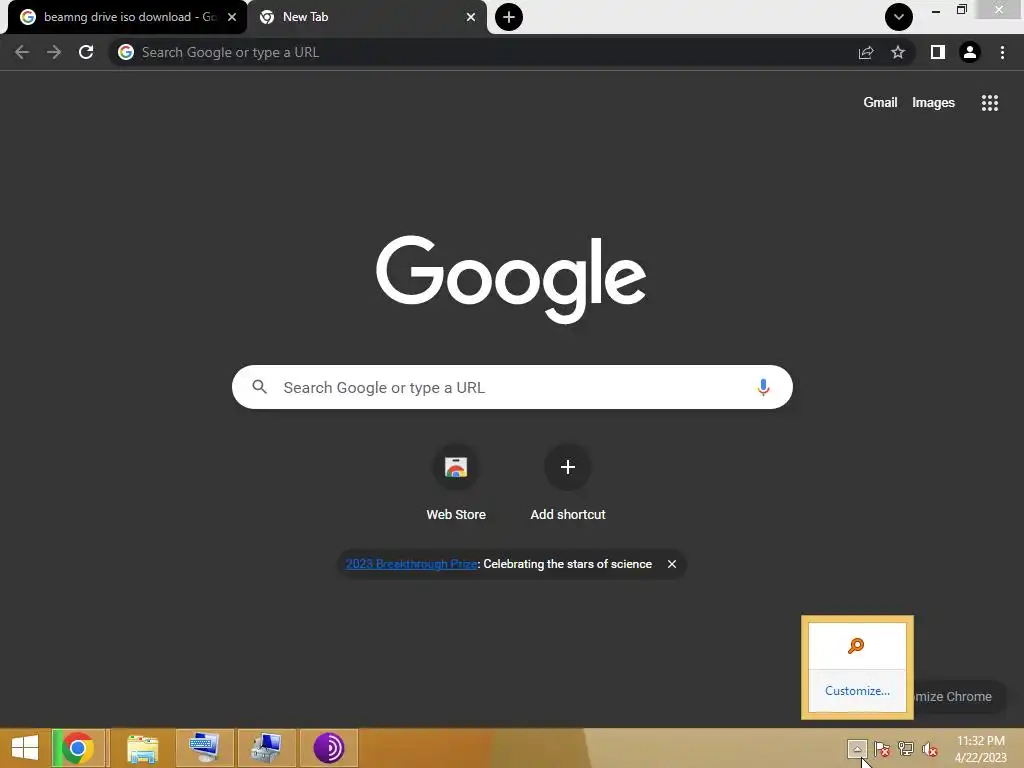1024x768 pixels.
Task: Open the Google apps grid
Action: click(x=989, y=103)
